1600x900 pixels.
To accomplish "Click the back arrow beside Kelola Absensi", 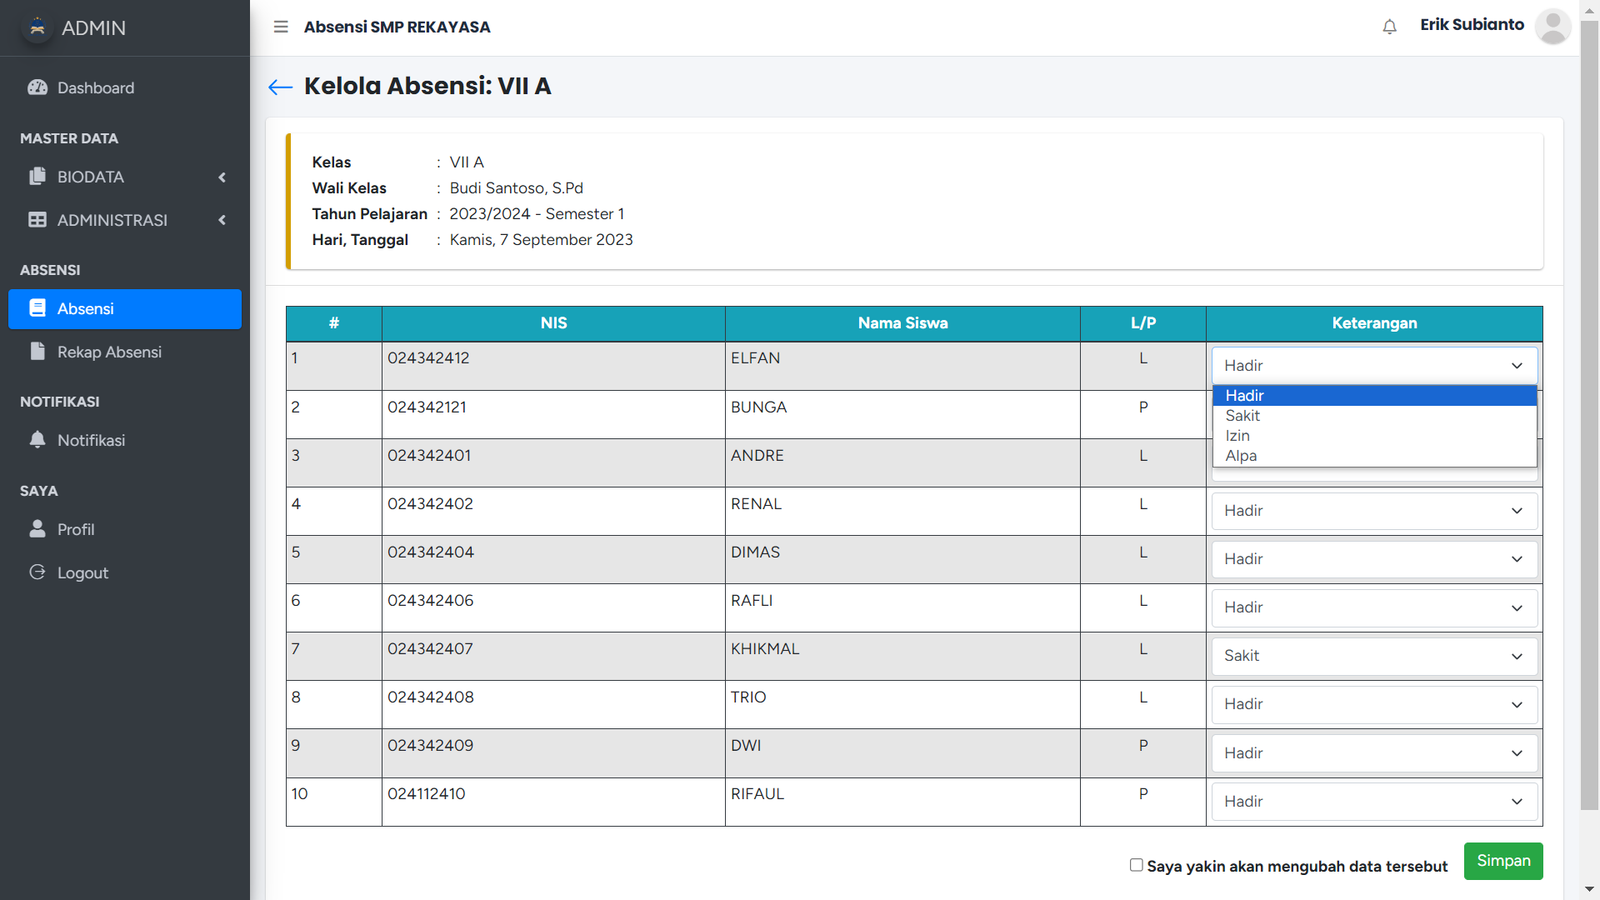I will [280, 87].
